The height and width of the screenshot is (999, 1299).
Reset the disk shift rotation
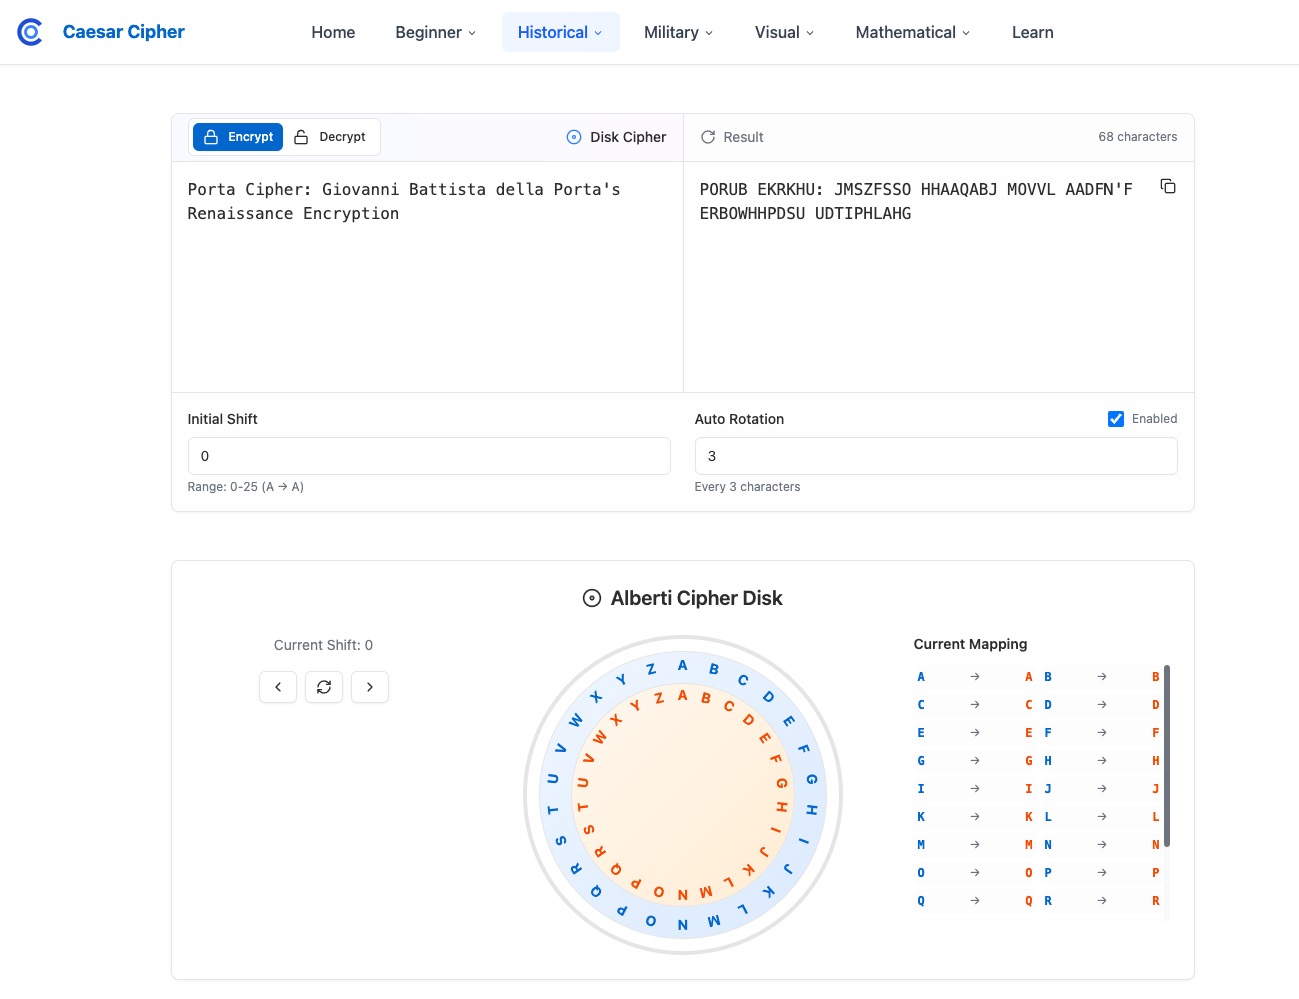pyautogui.click(x=324, y=687)
